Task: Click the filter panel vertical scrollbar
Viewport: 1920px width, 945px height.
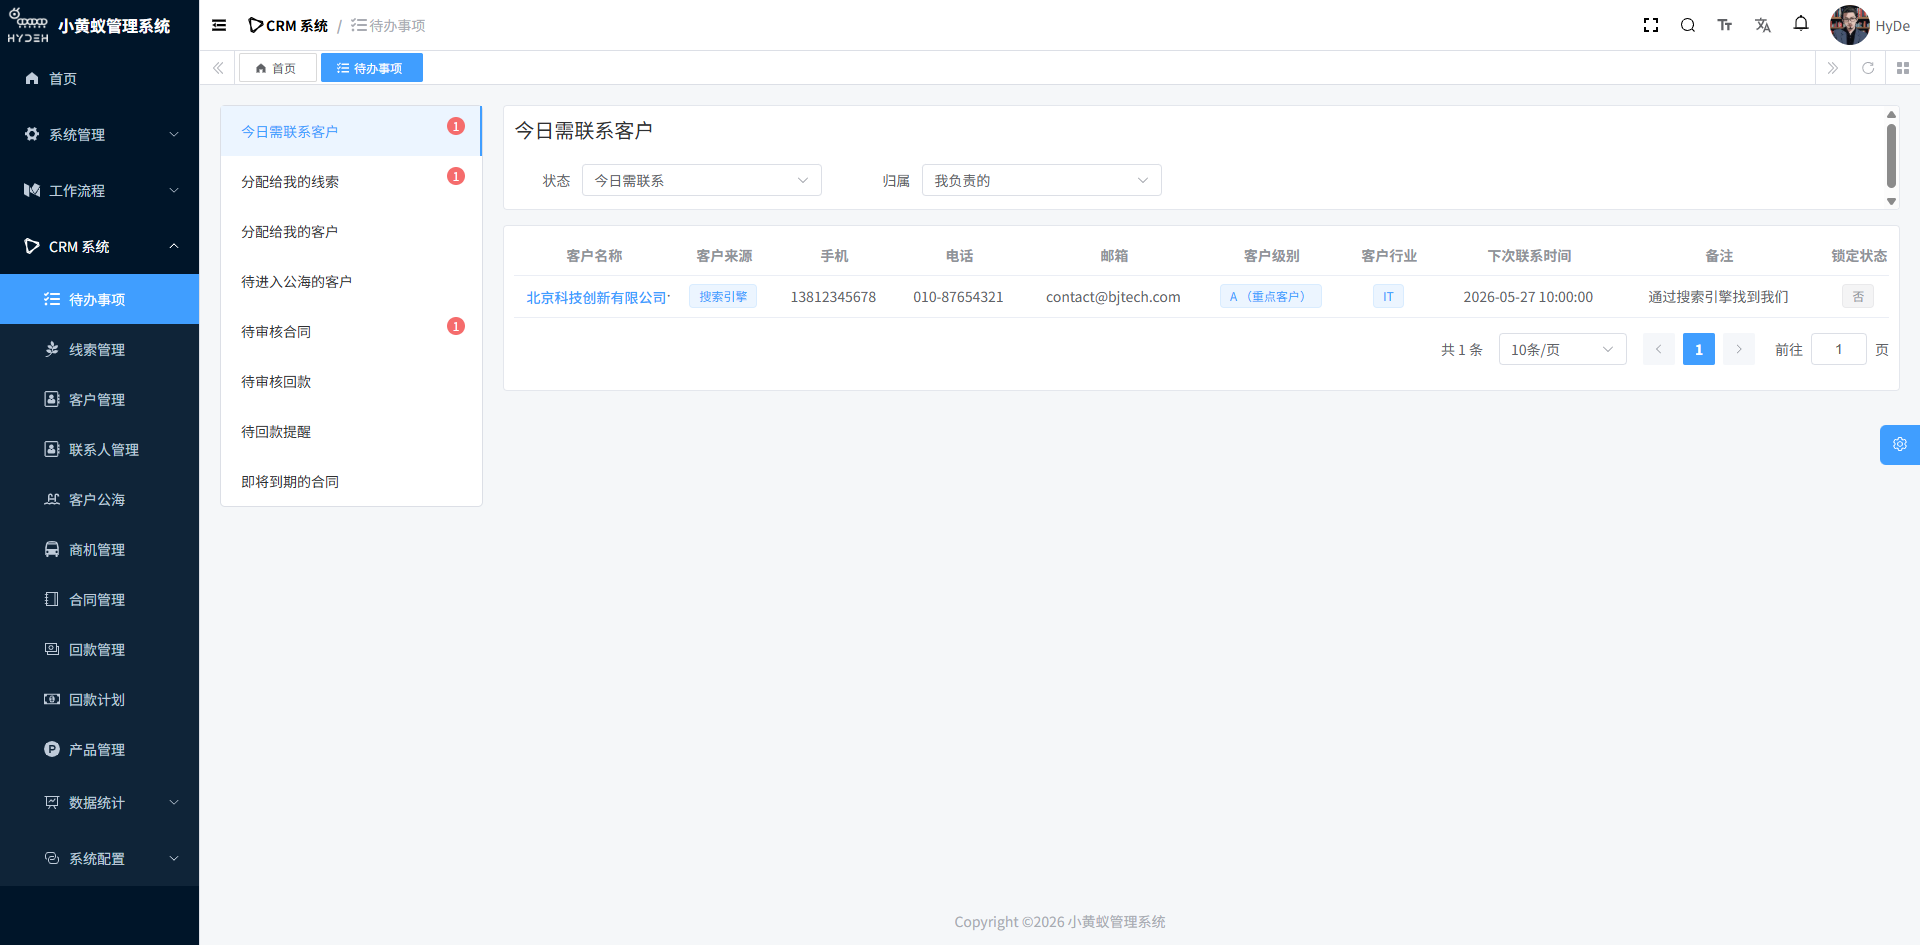Action: [1891, 156]
